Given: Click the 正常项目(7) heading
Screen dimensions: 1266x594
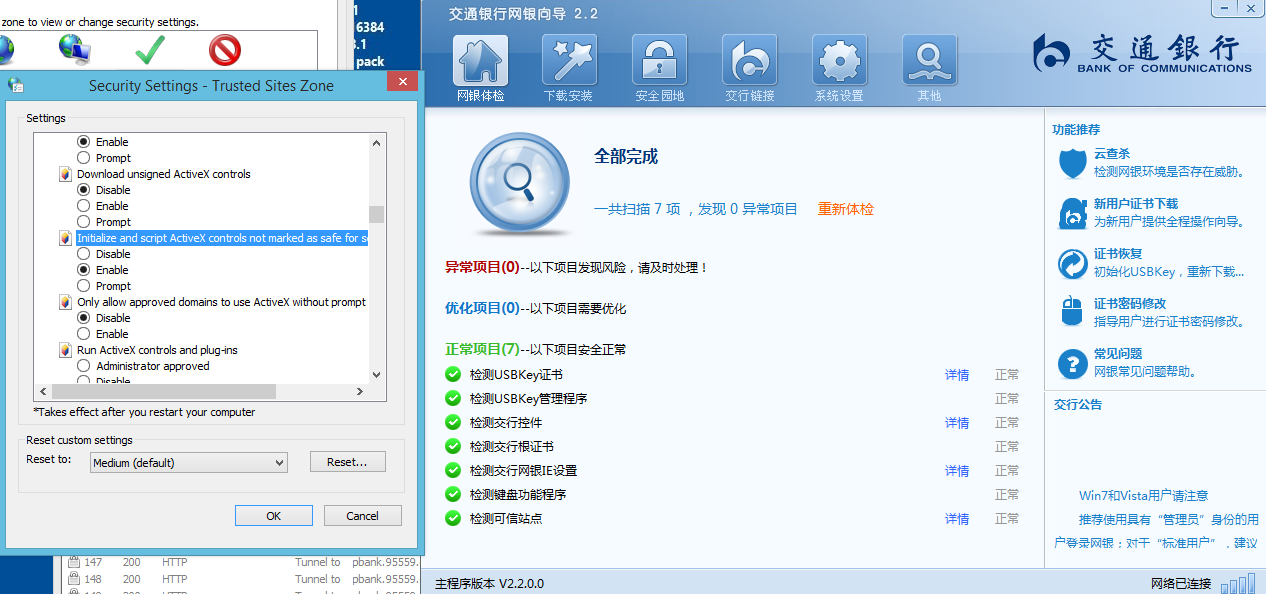Looking at the screenshot, I should click(482, 350).
